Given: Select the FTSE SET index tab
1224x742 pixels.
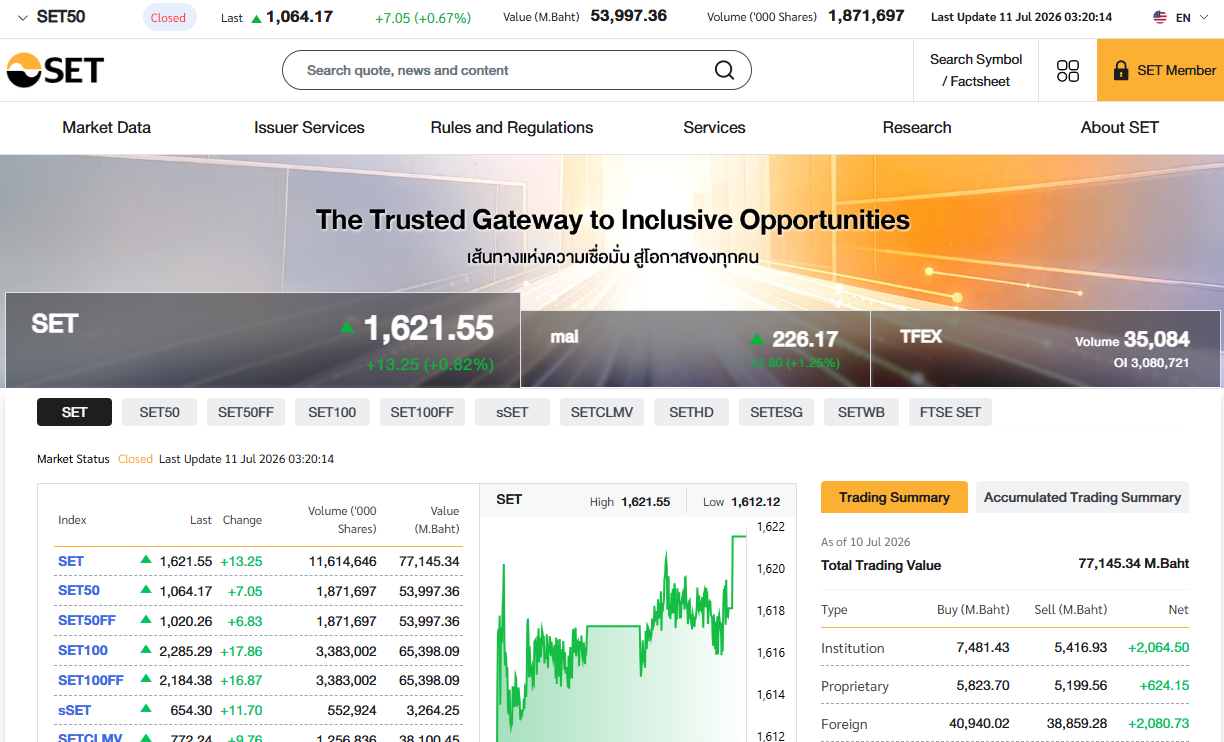Looking at the screenshot, I should coord(950,412).
